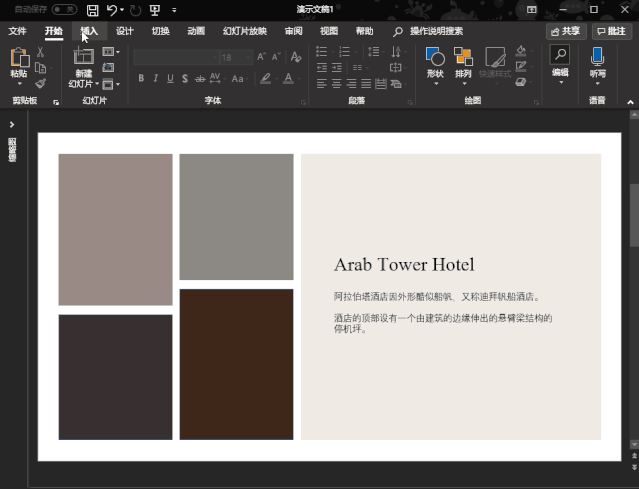The width and height of the screenshot is (639, 489).
Task: Expand the thumbnail pane chevron
Action: (x=12, y=124)
